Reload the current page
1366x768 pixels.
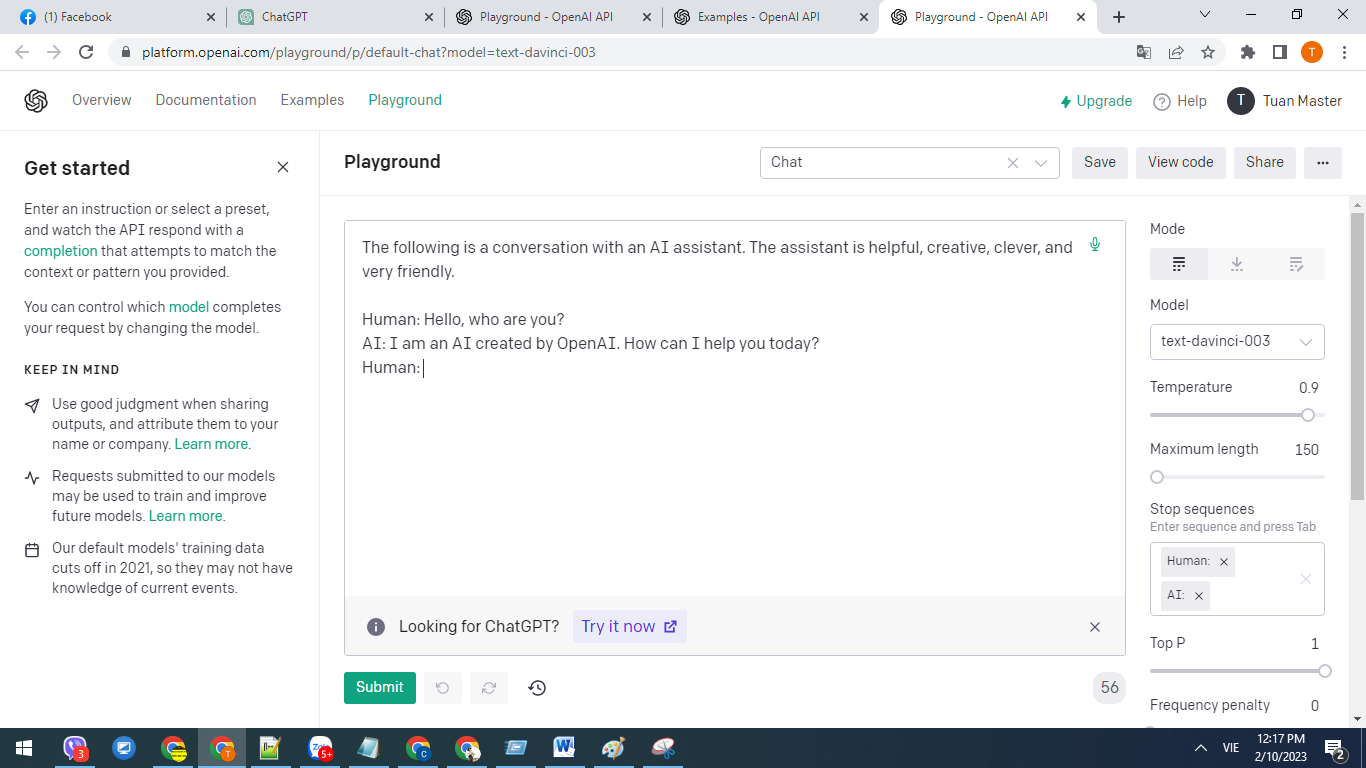pos(86,52)
